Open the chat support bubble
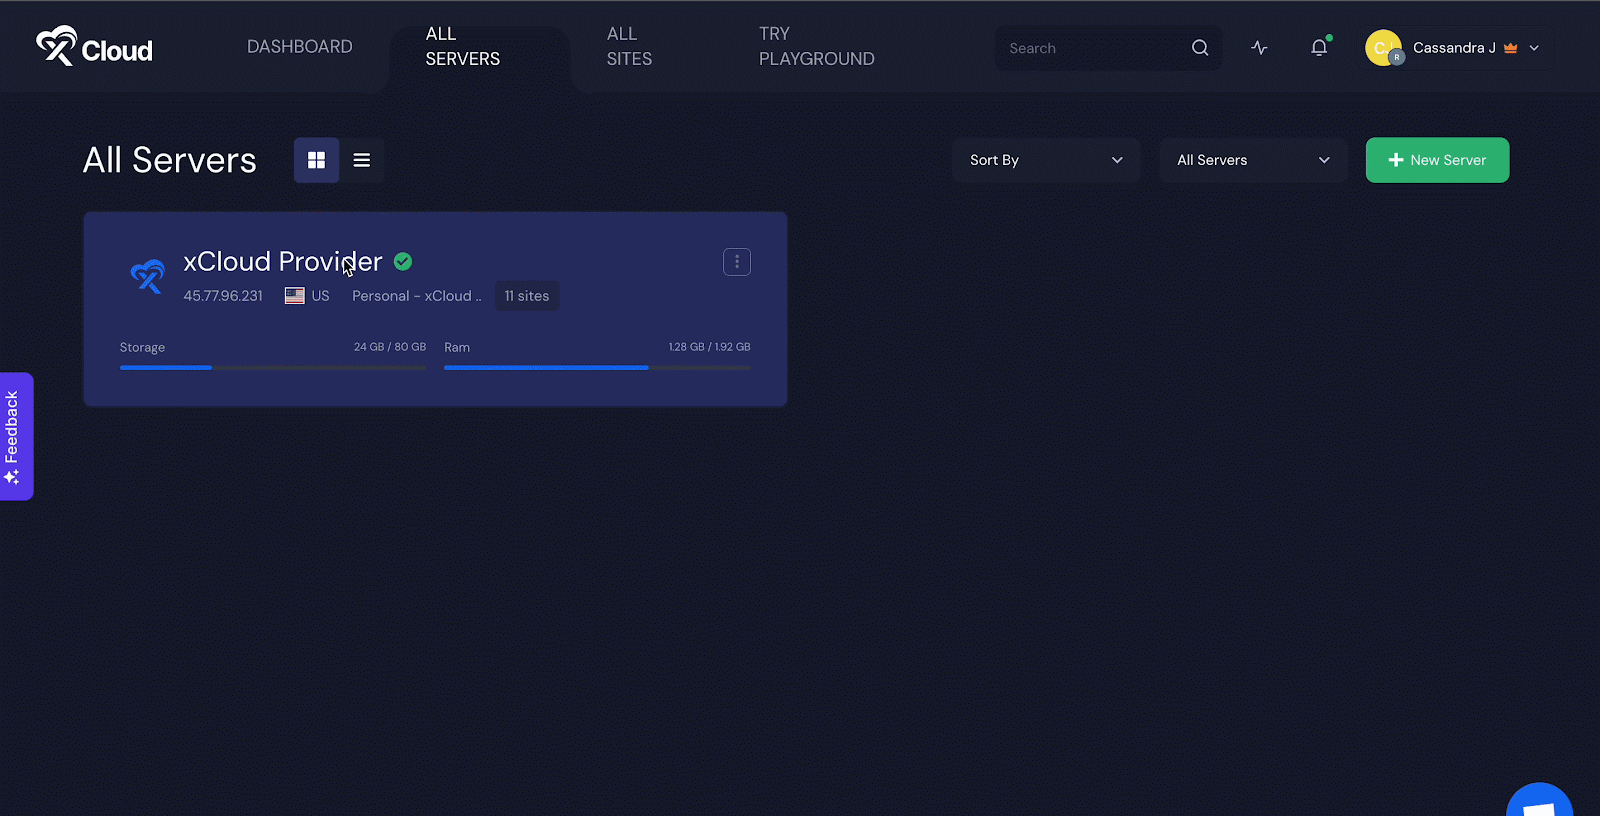 (x=1539, y=803)
